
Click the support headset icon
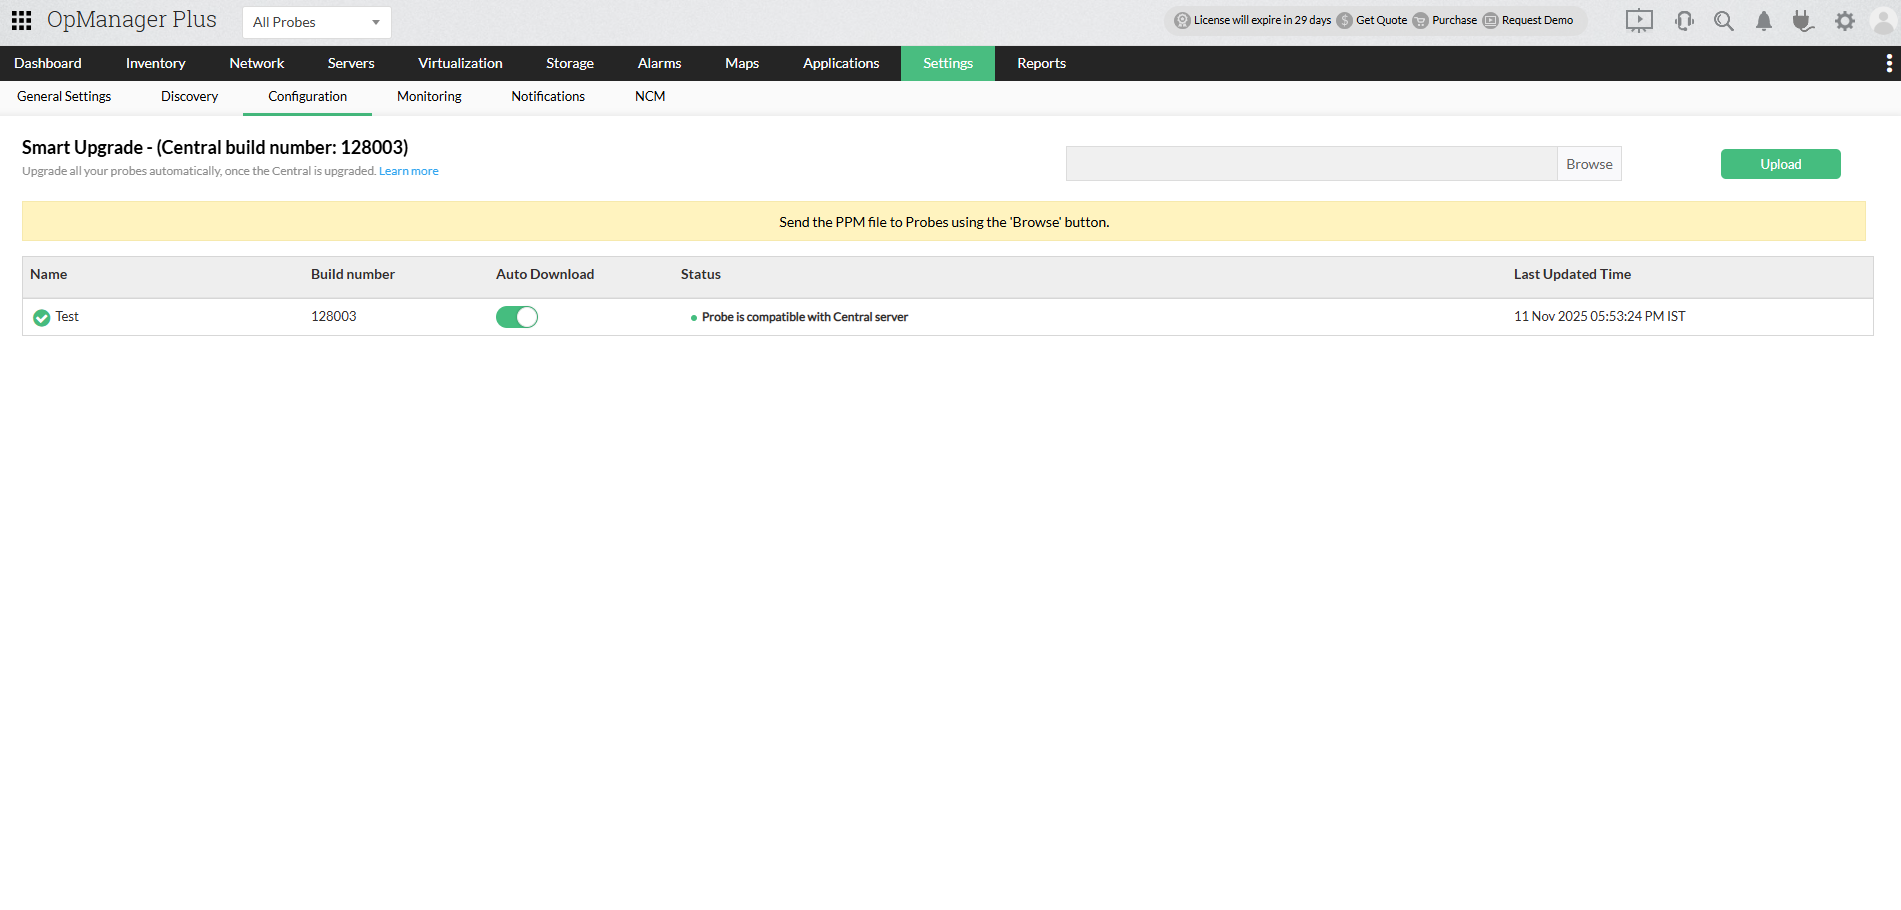pos(1684,20)
